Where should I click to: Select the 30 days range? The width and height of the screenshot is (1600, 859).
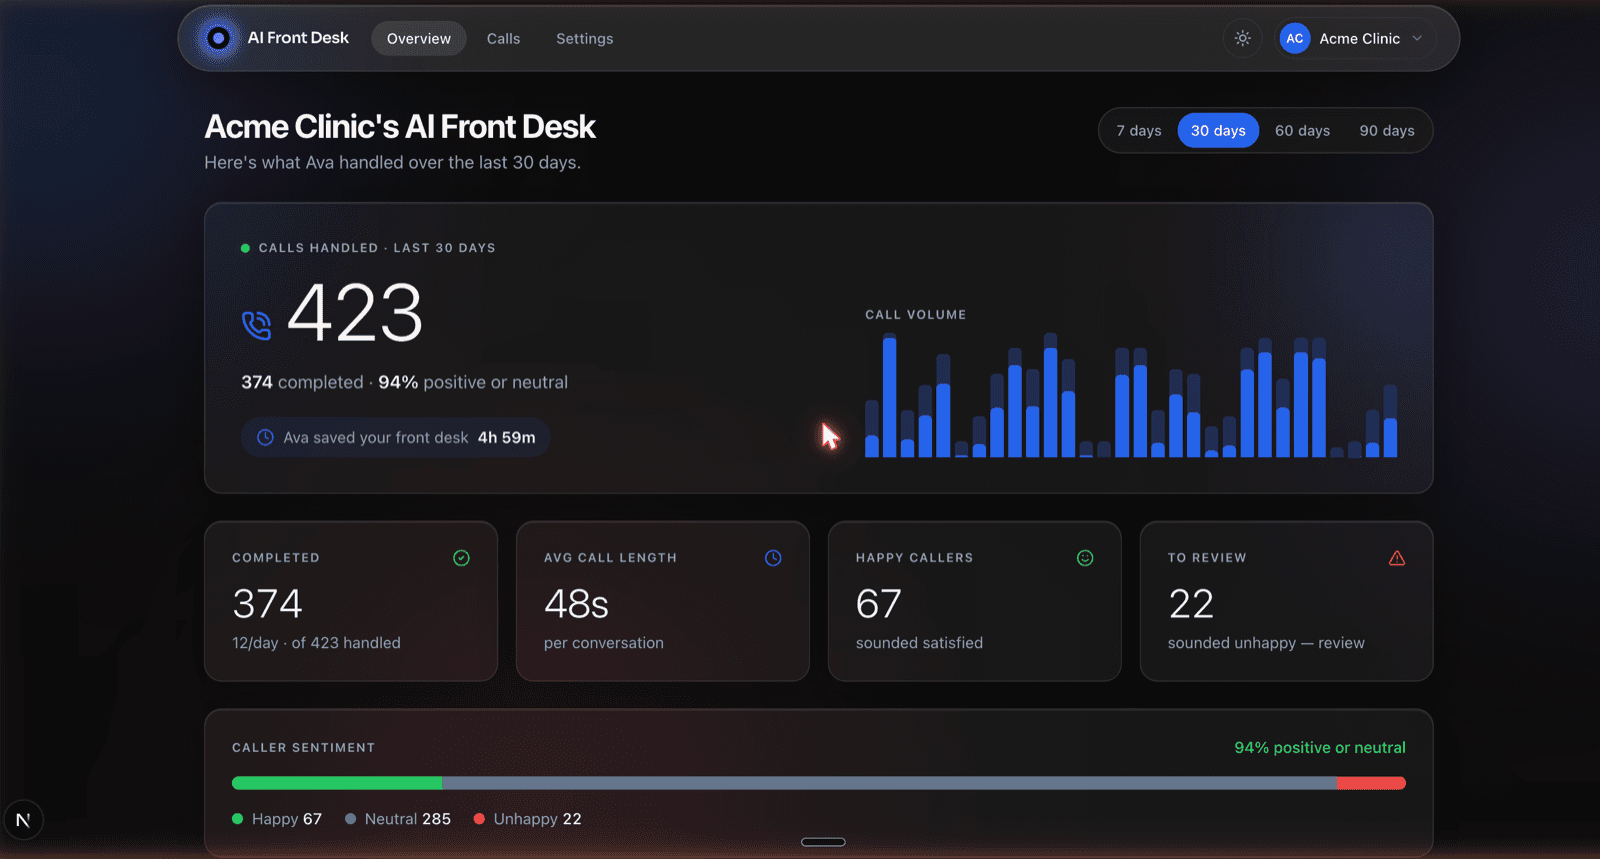click(x=1218, y=130)
